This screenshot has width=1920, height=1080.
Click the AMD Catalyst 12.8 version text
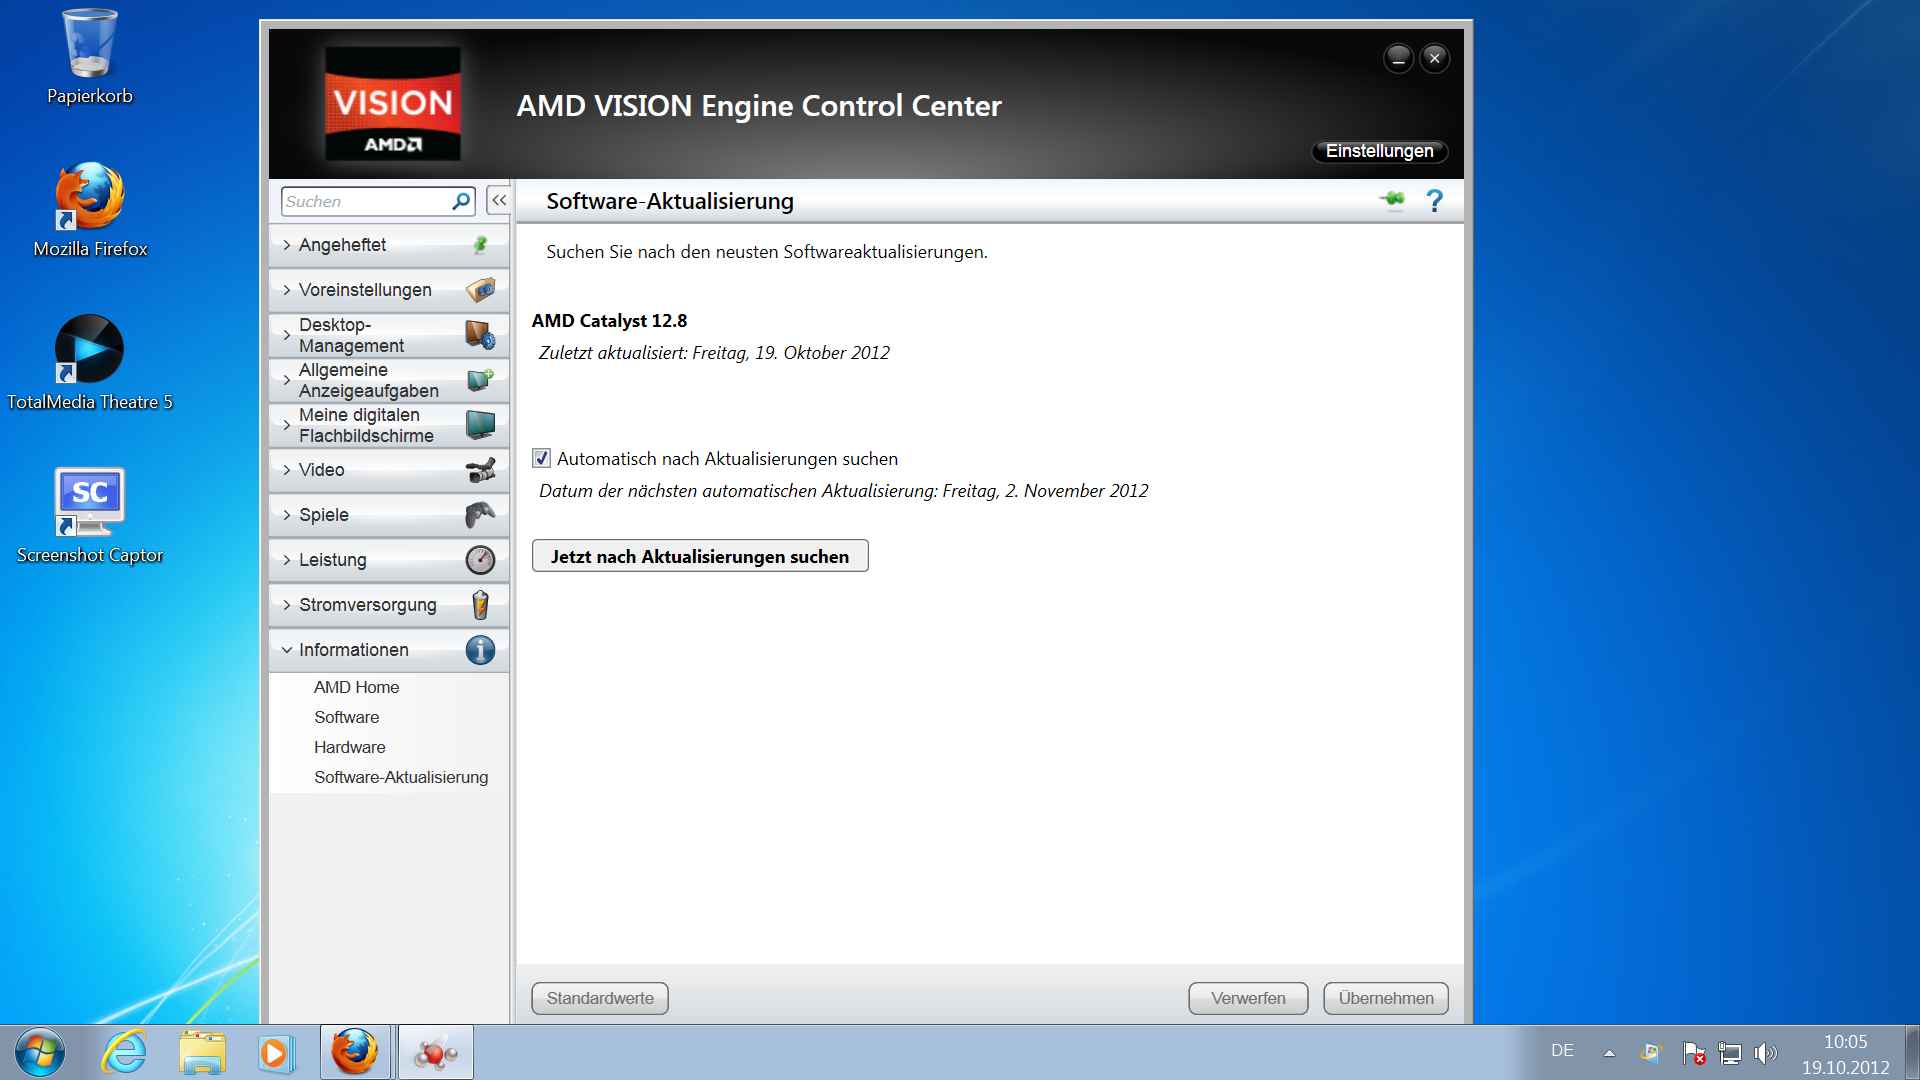coord(609,321)
